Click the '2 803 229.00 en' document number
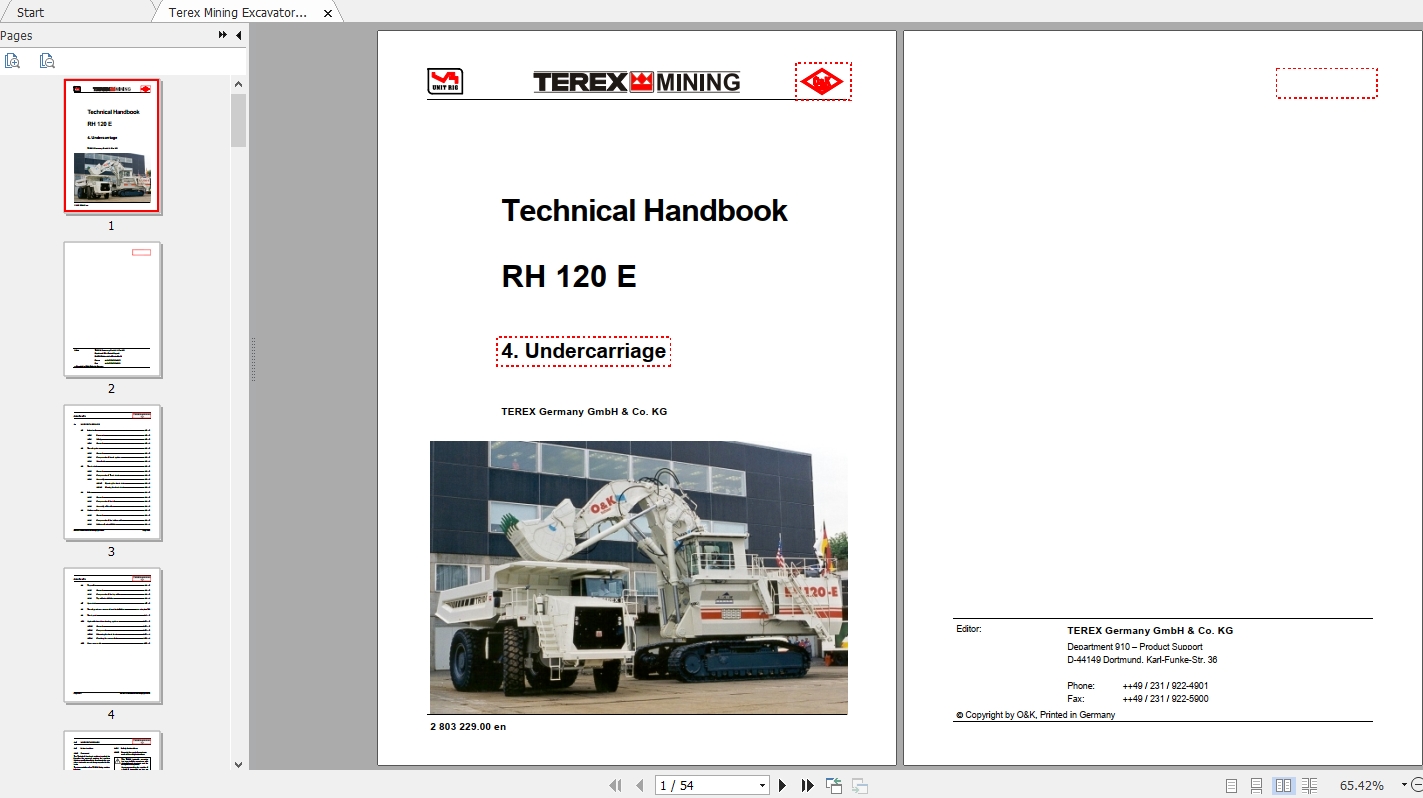Viewport: 1423px width, 798px height. click(x=468, y=726)
